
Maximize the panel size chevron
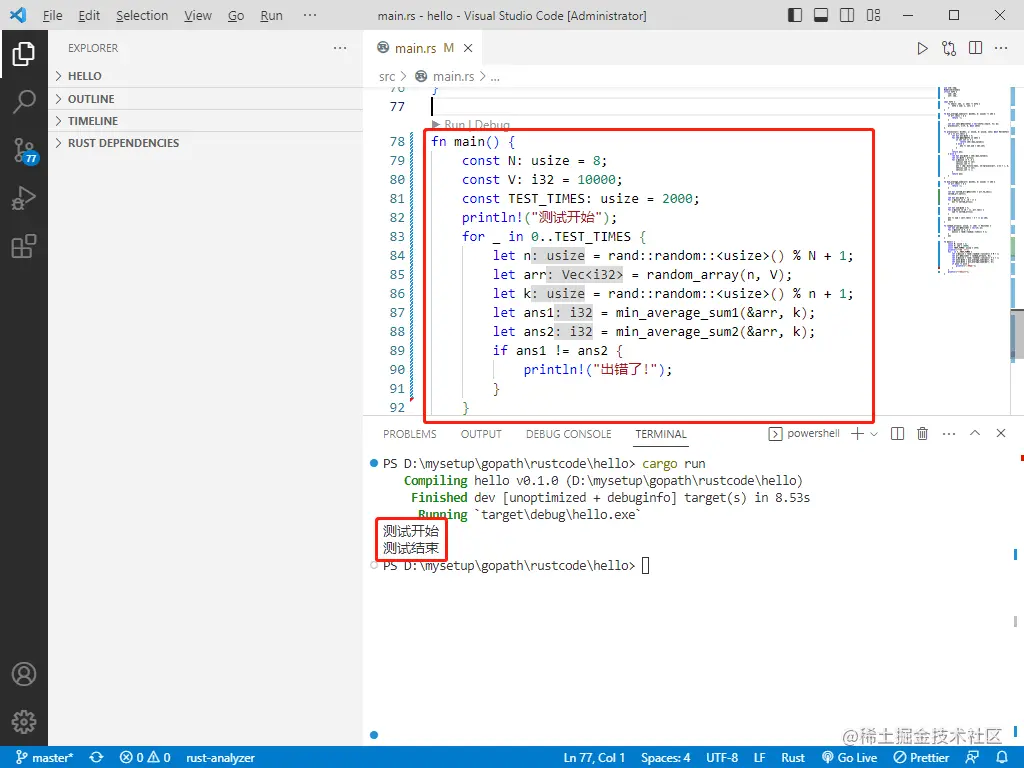pyautogui.click(x=975, y=433)
